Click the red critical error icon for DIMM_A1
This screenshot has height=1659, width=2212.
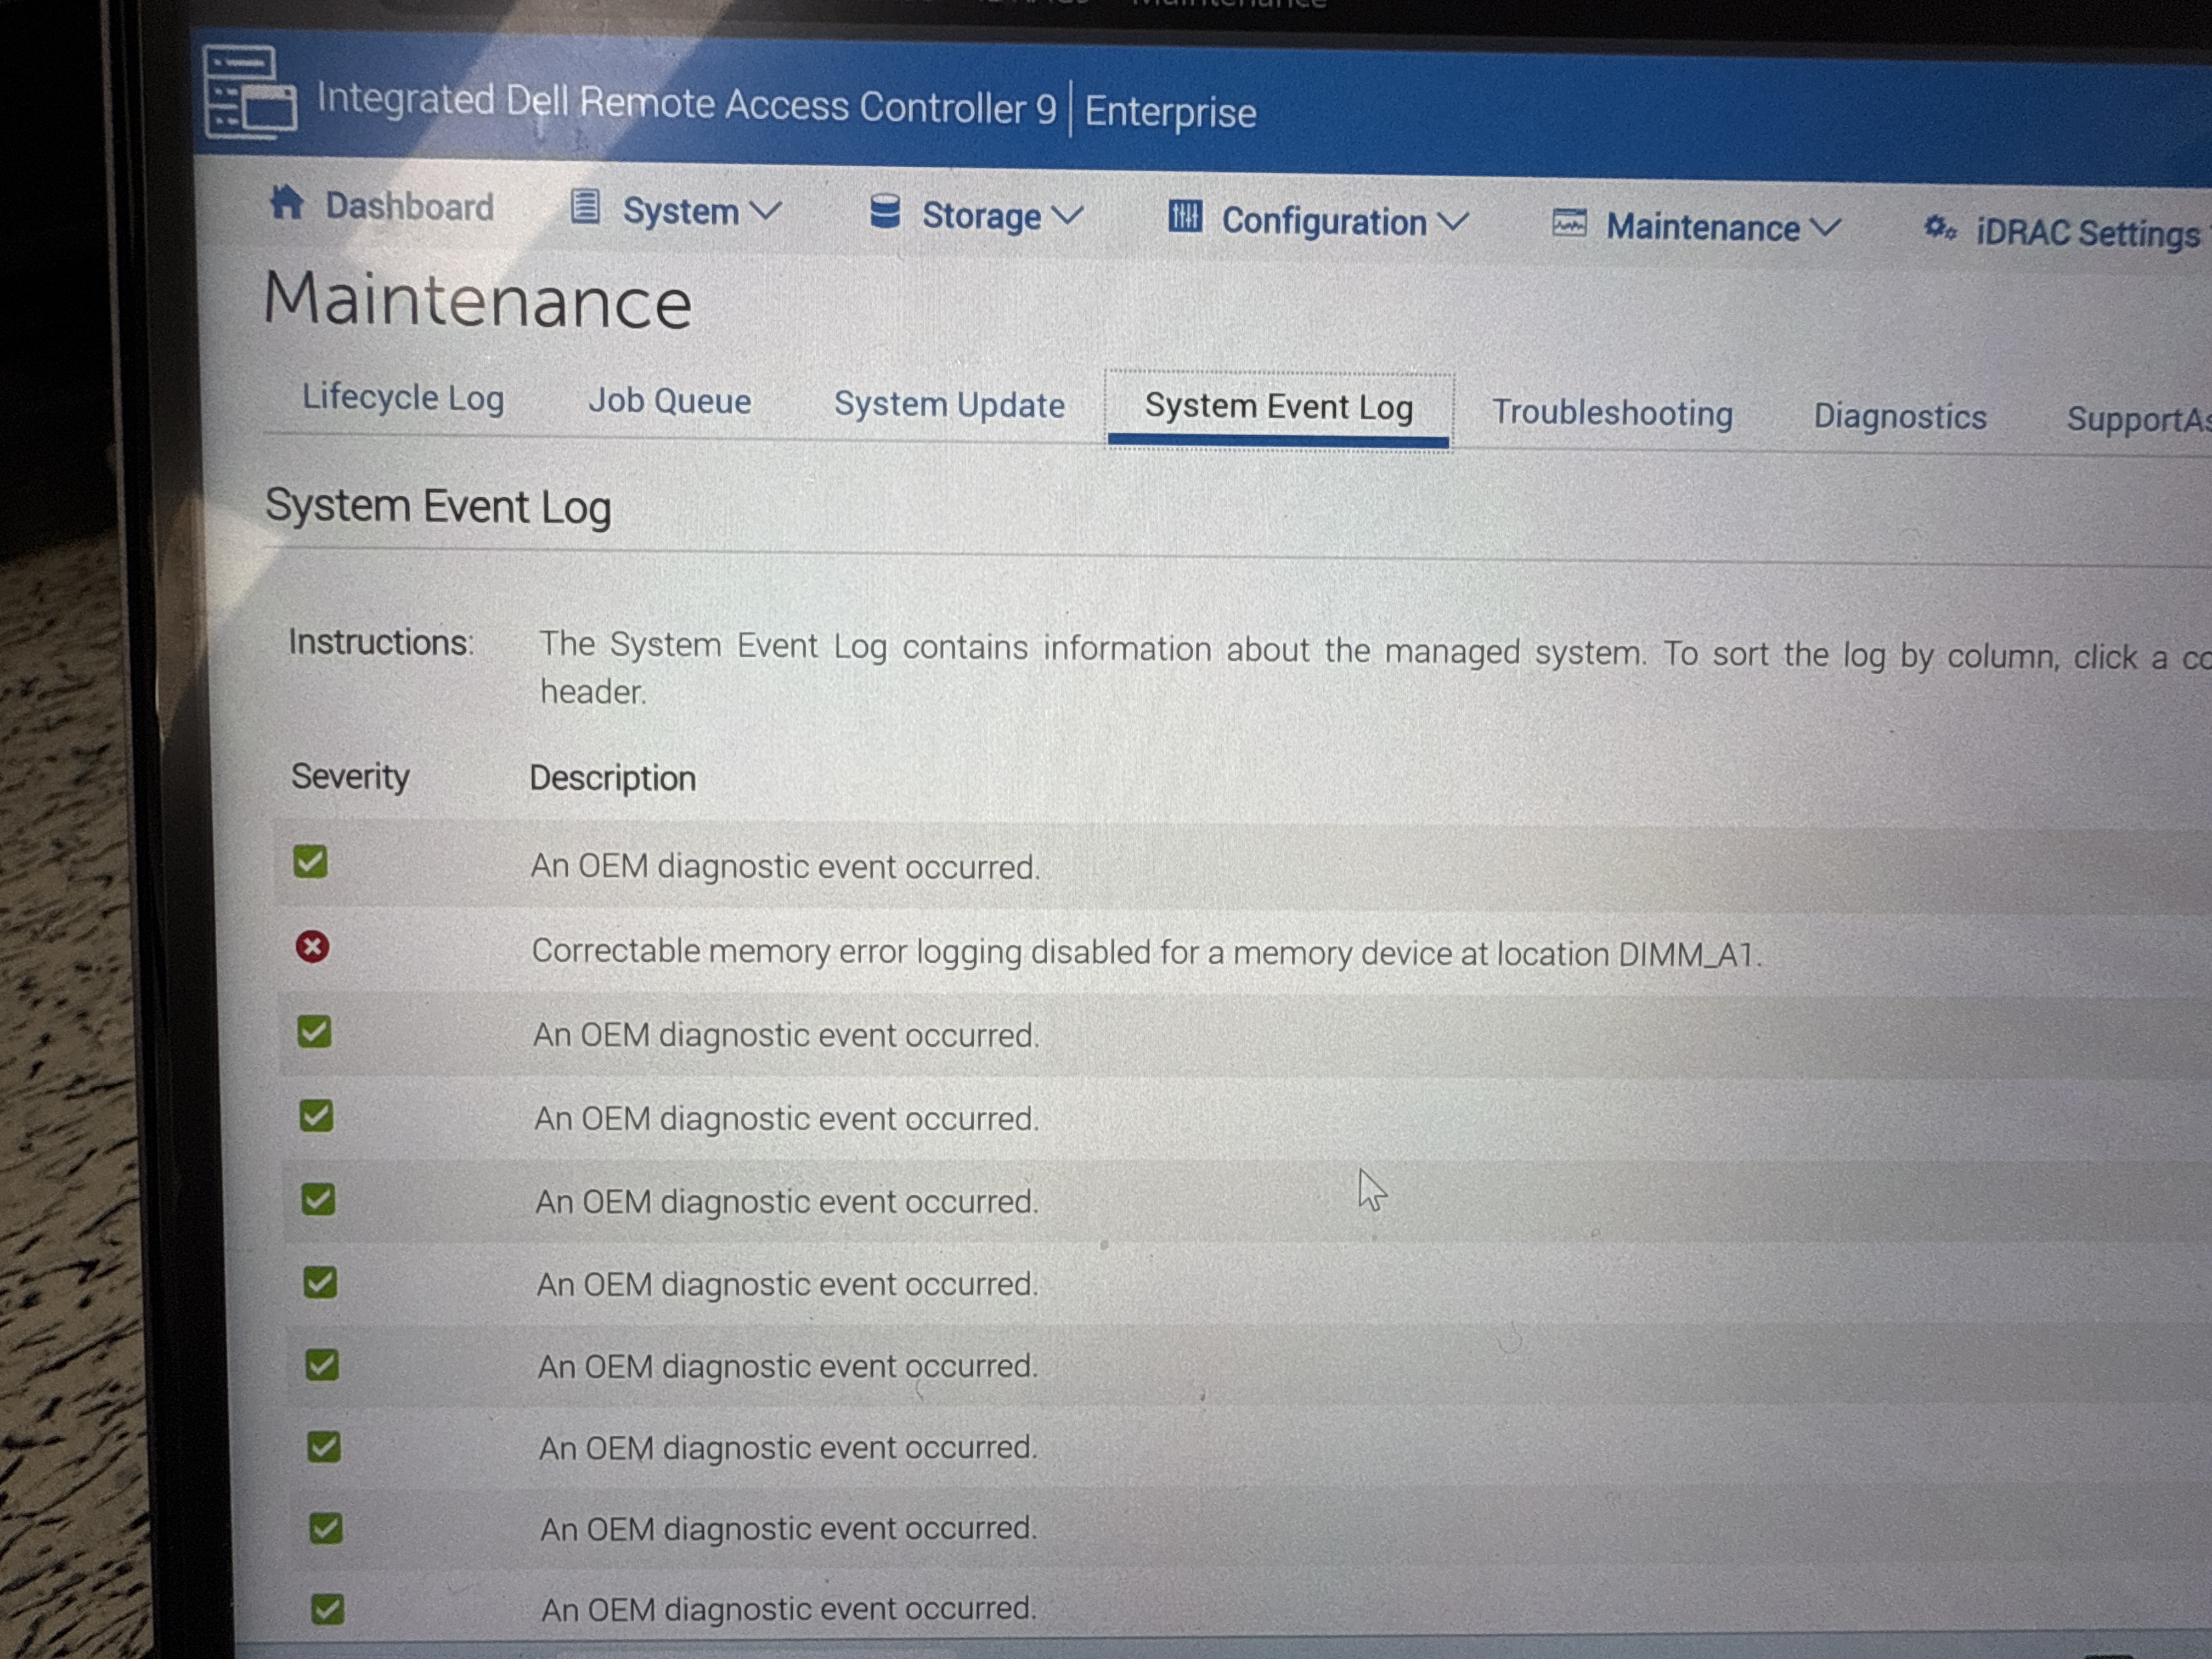click(x=312, y=946)
